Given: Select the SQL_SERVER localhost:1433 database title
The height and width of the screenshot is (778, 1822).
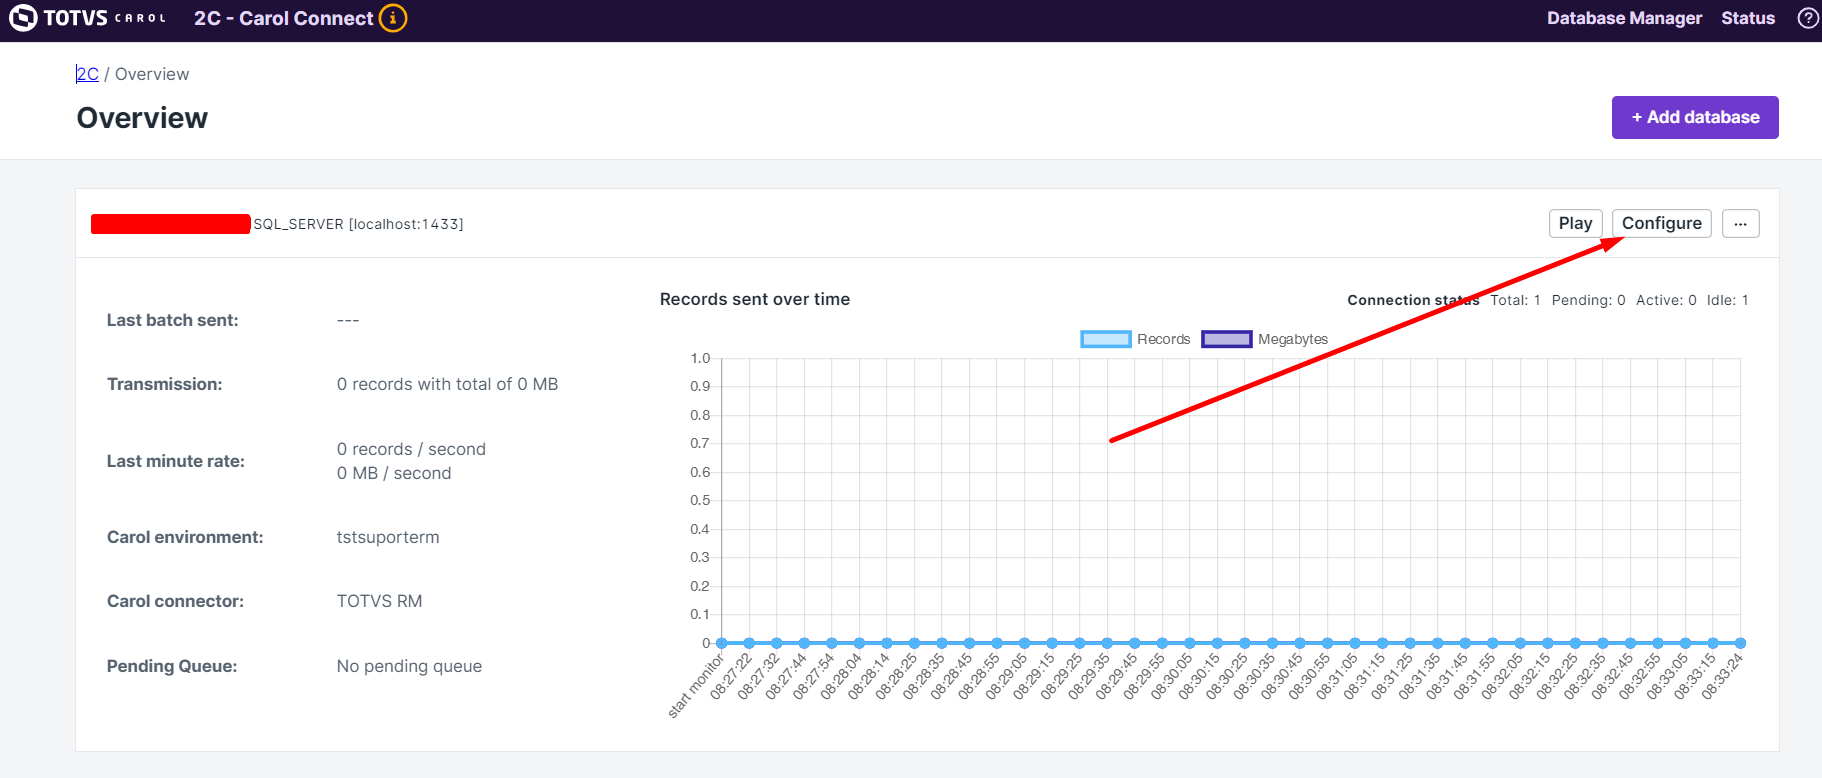Looking at the screenshot, I should point(358,224).
